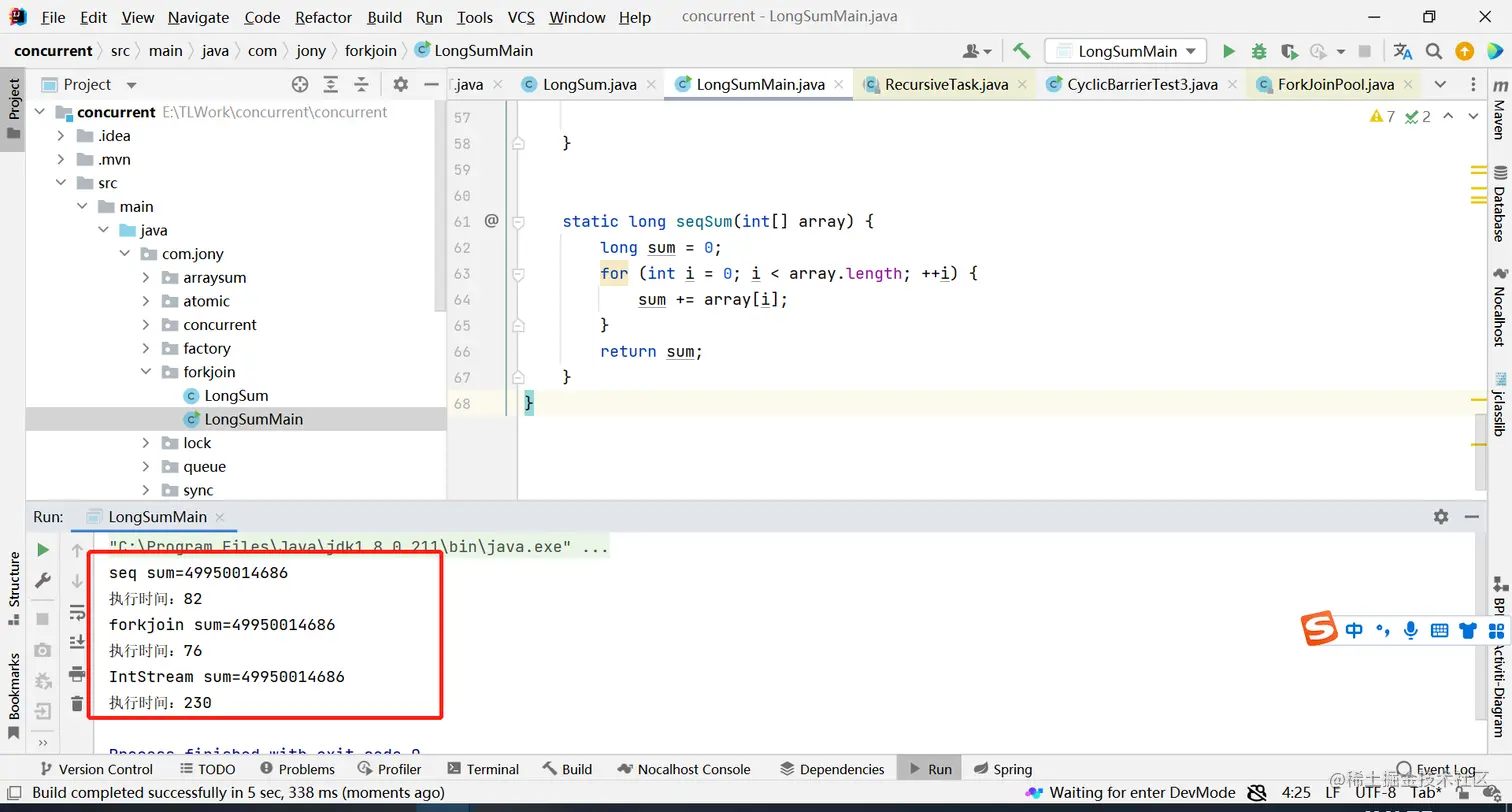Viewport: 1512px width, 812px height.
Task: Switch to the ForkJoinPool.java tab
Action: [1335, 84]
